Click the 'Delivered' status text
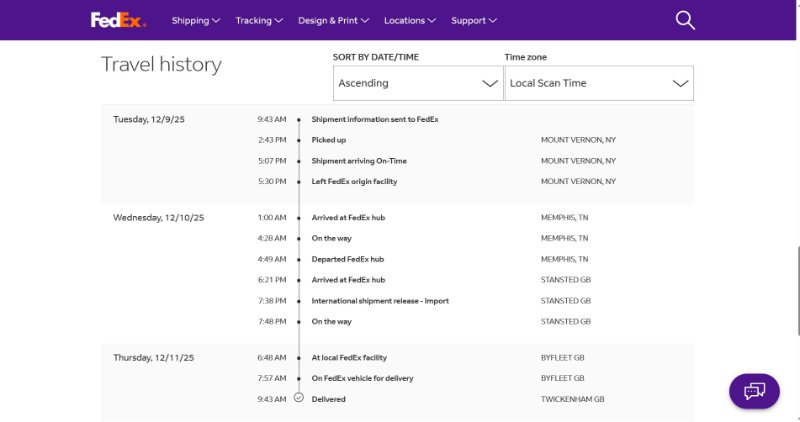800x422 pixels. 329,399
